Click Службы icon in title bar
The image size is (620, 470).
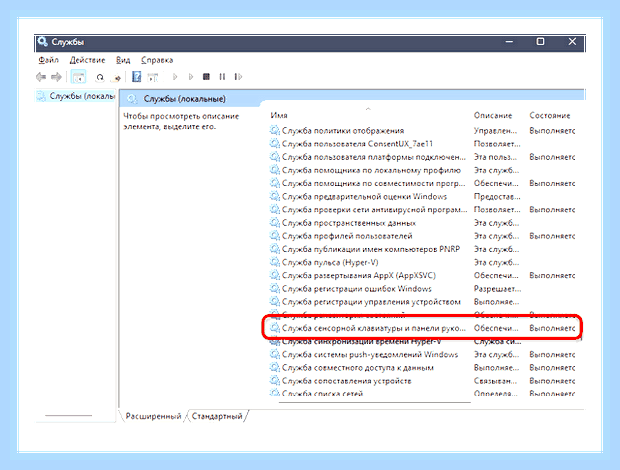pos(43,42)
